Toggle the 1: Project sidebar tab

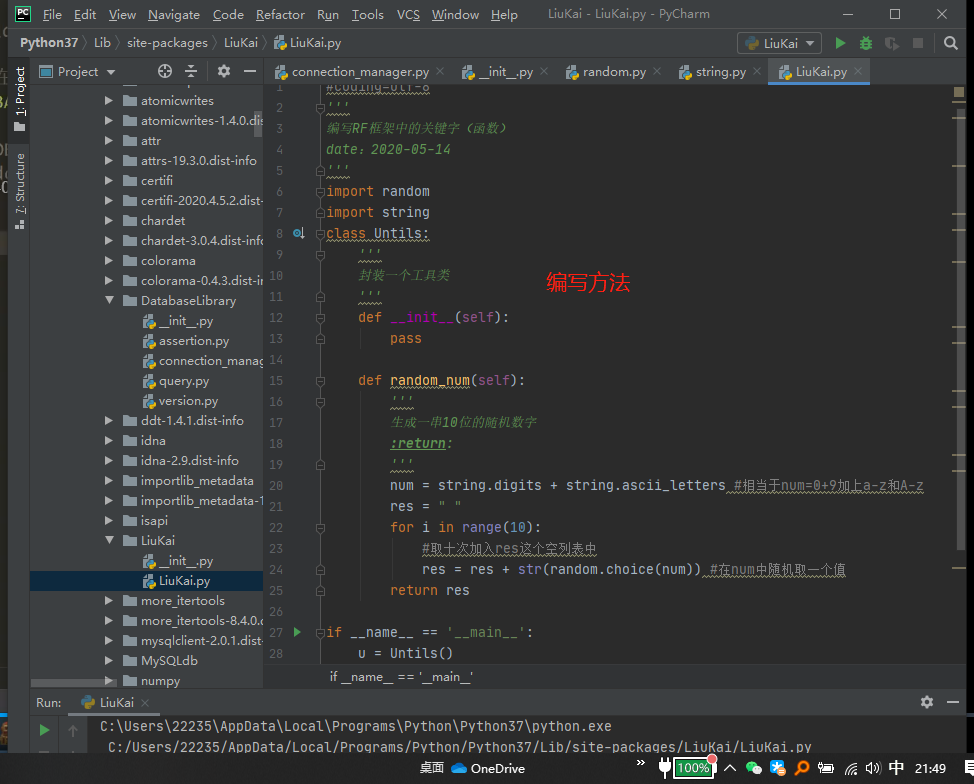[x=20, y=100]
